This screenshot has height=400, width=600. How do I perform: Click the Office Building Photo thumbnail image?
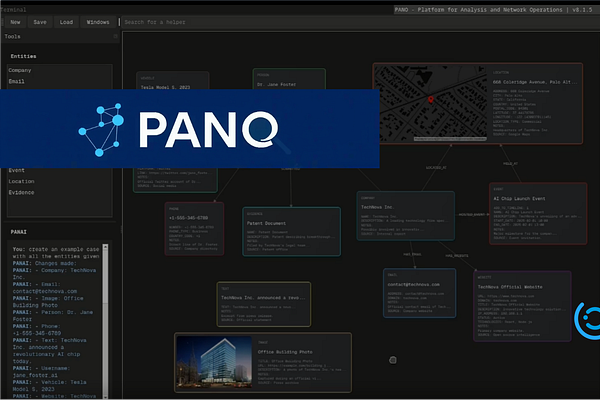tap(214, 362)
